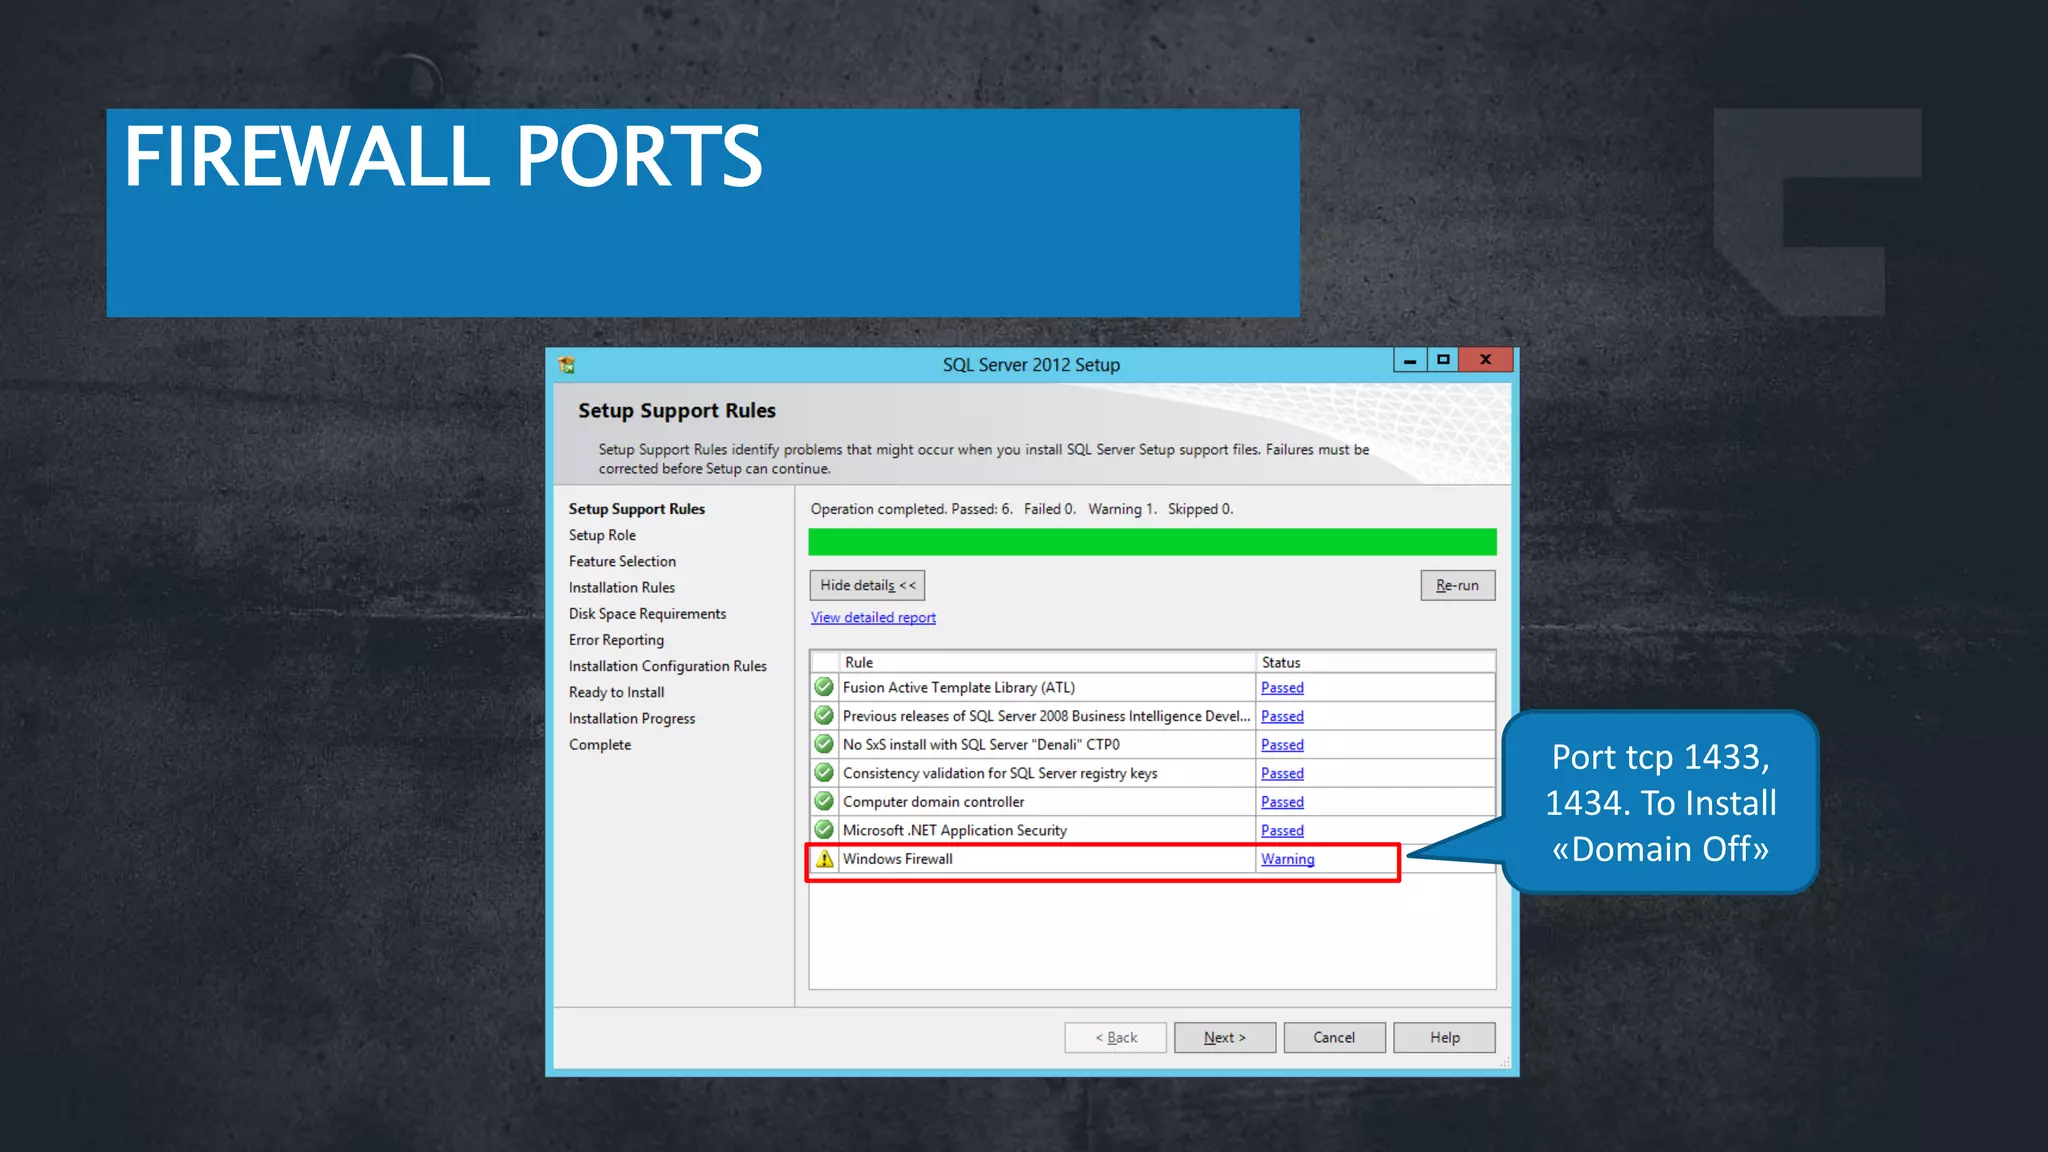Screen dimensions: 2048x1152
Task: Open Passed status for Previous releases rule
Action: click(x=1282, y=717)
